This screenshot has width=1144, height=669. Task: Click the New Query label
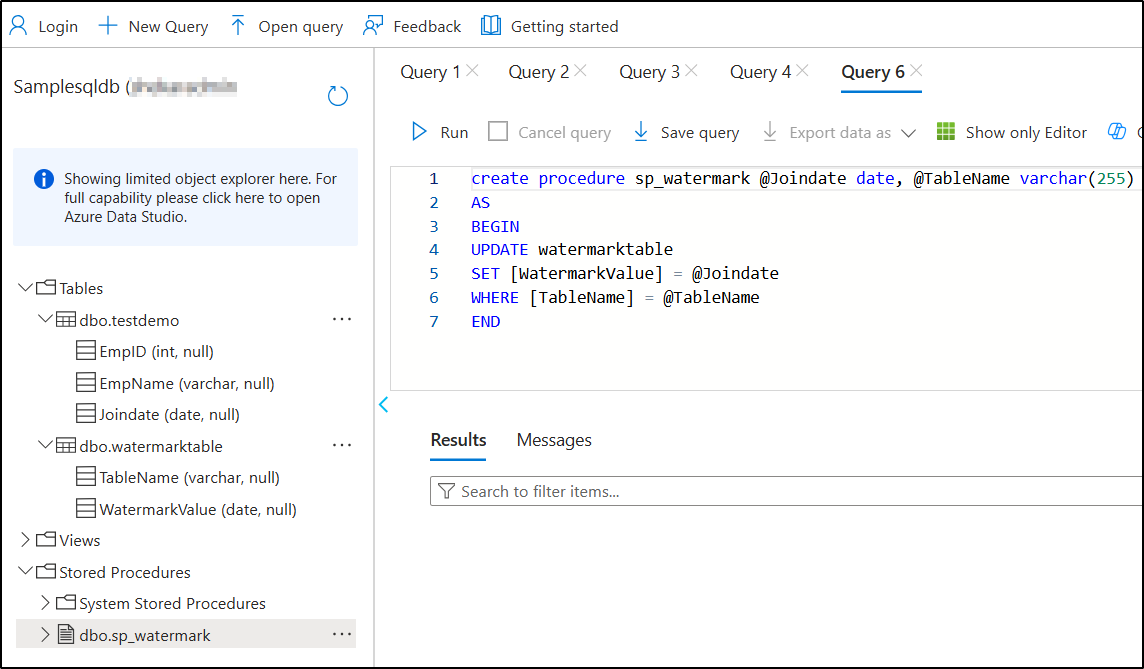168,27
